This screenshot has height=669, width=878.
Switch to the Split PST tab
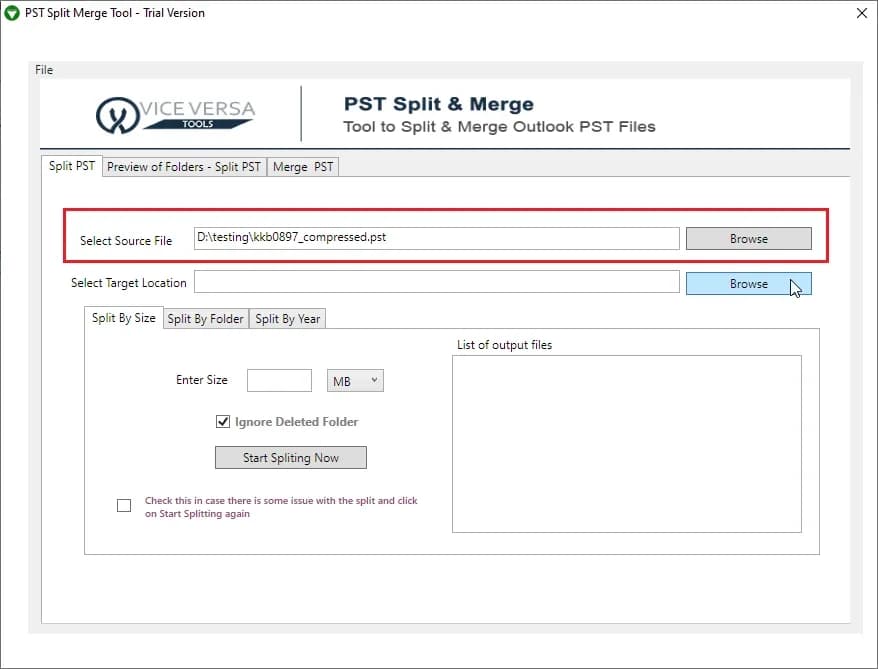(72, 166)
